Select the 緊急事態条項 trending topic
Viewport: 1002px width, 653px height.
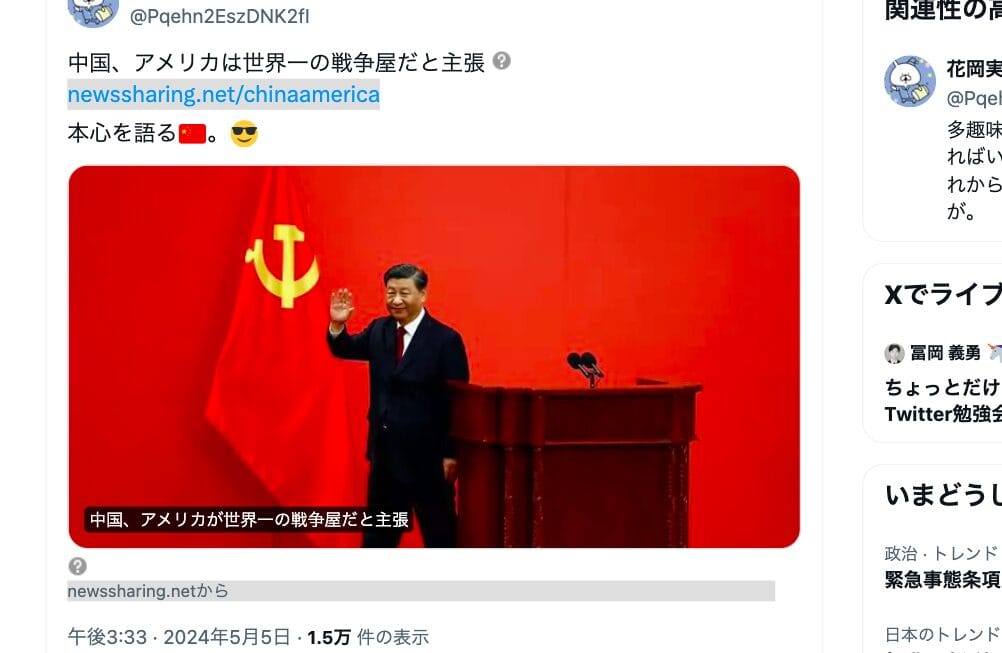click(x=943, y=580)
